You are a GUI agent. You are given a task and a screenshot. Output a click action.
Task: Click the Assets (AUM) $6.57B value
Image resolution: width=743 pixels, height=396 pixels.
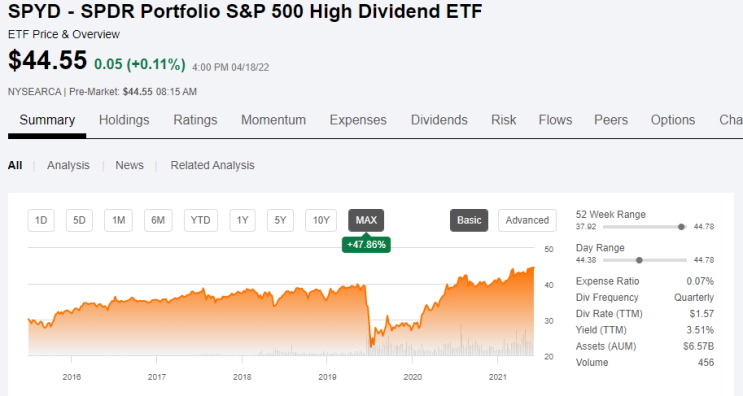click(698, 346)
